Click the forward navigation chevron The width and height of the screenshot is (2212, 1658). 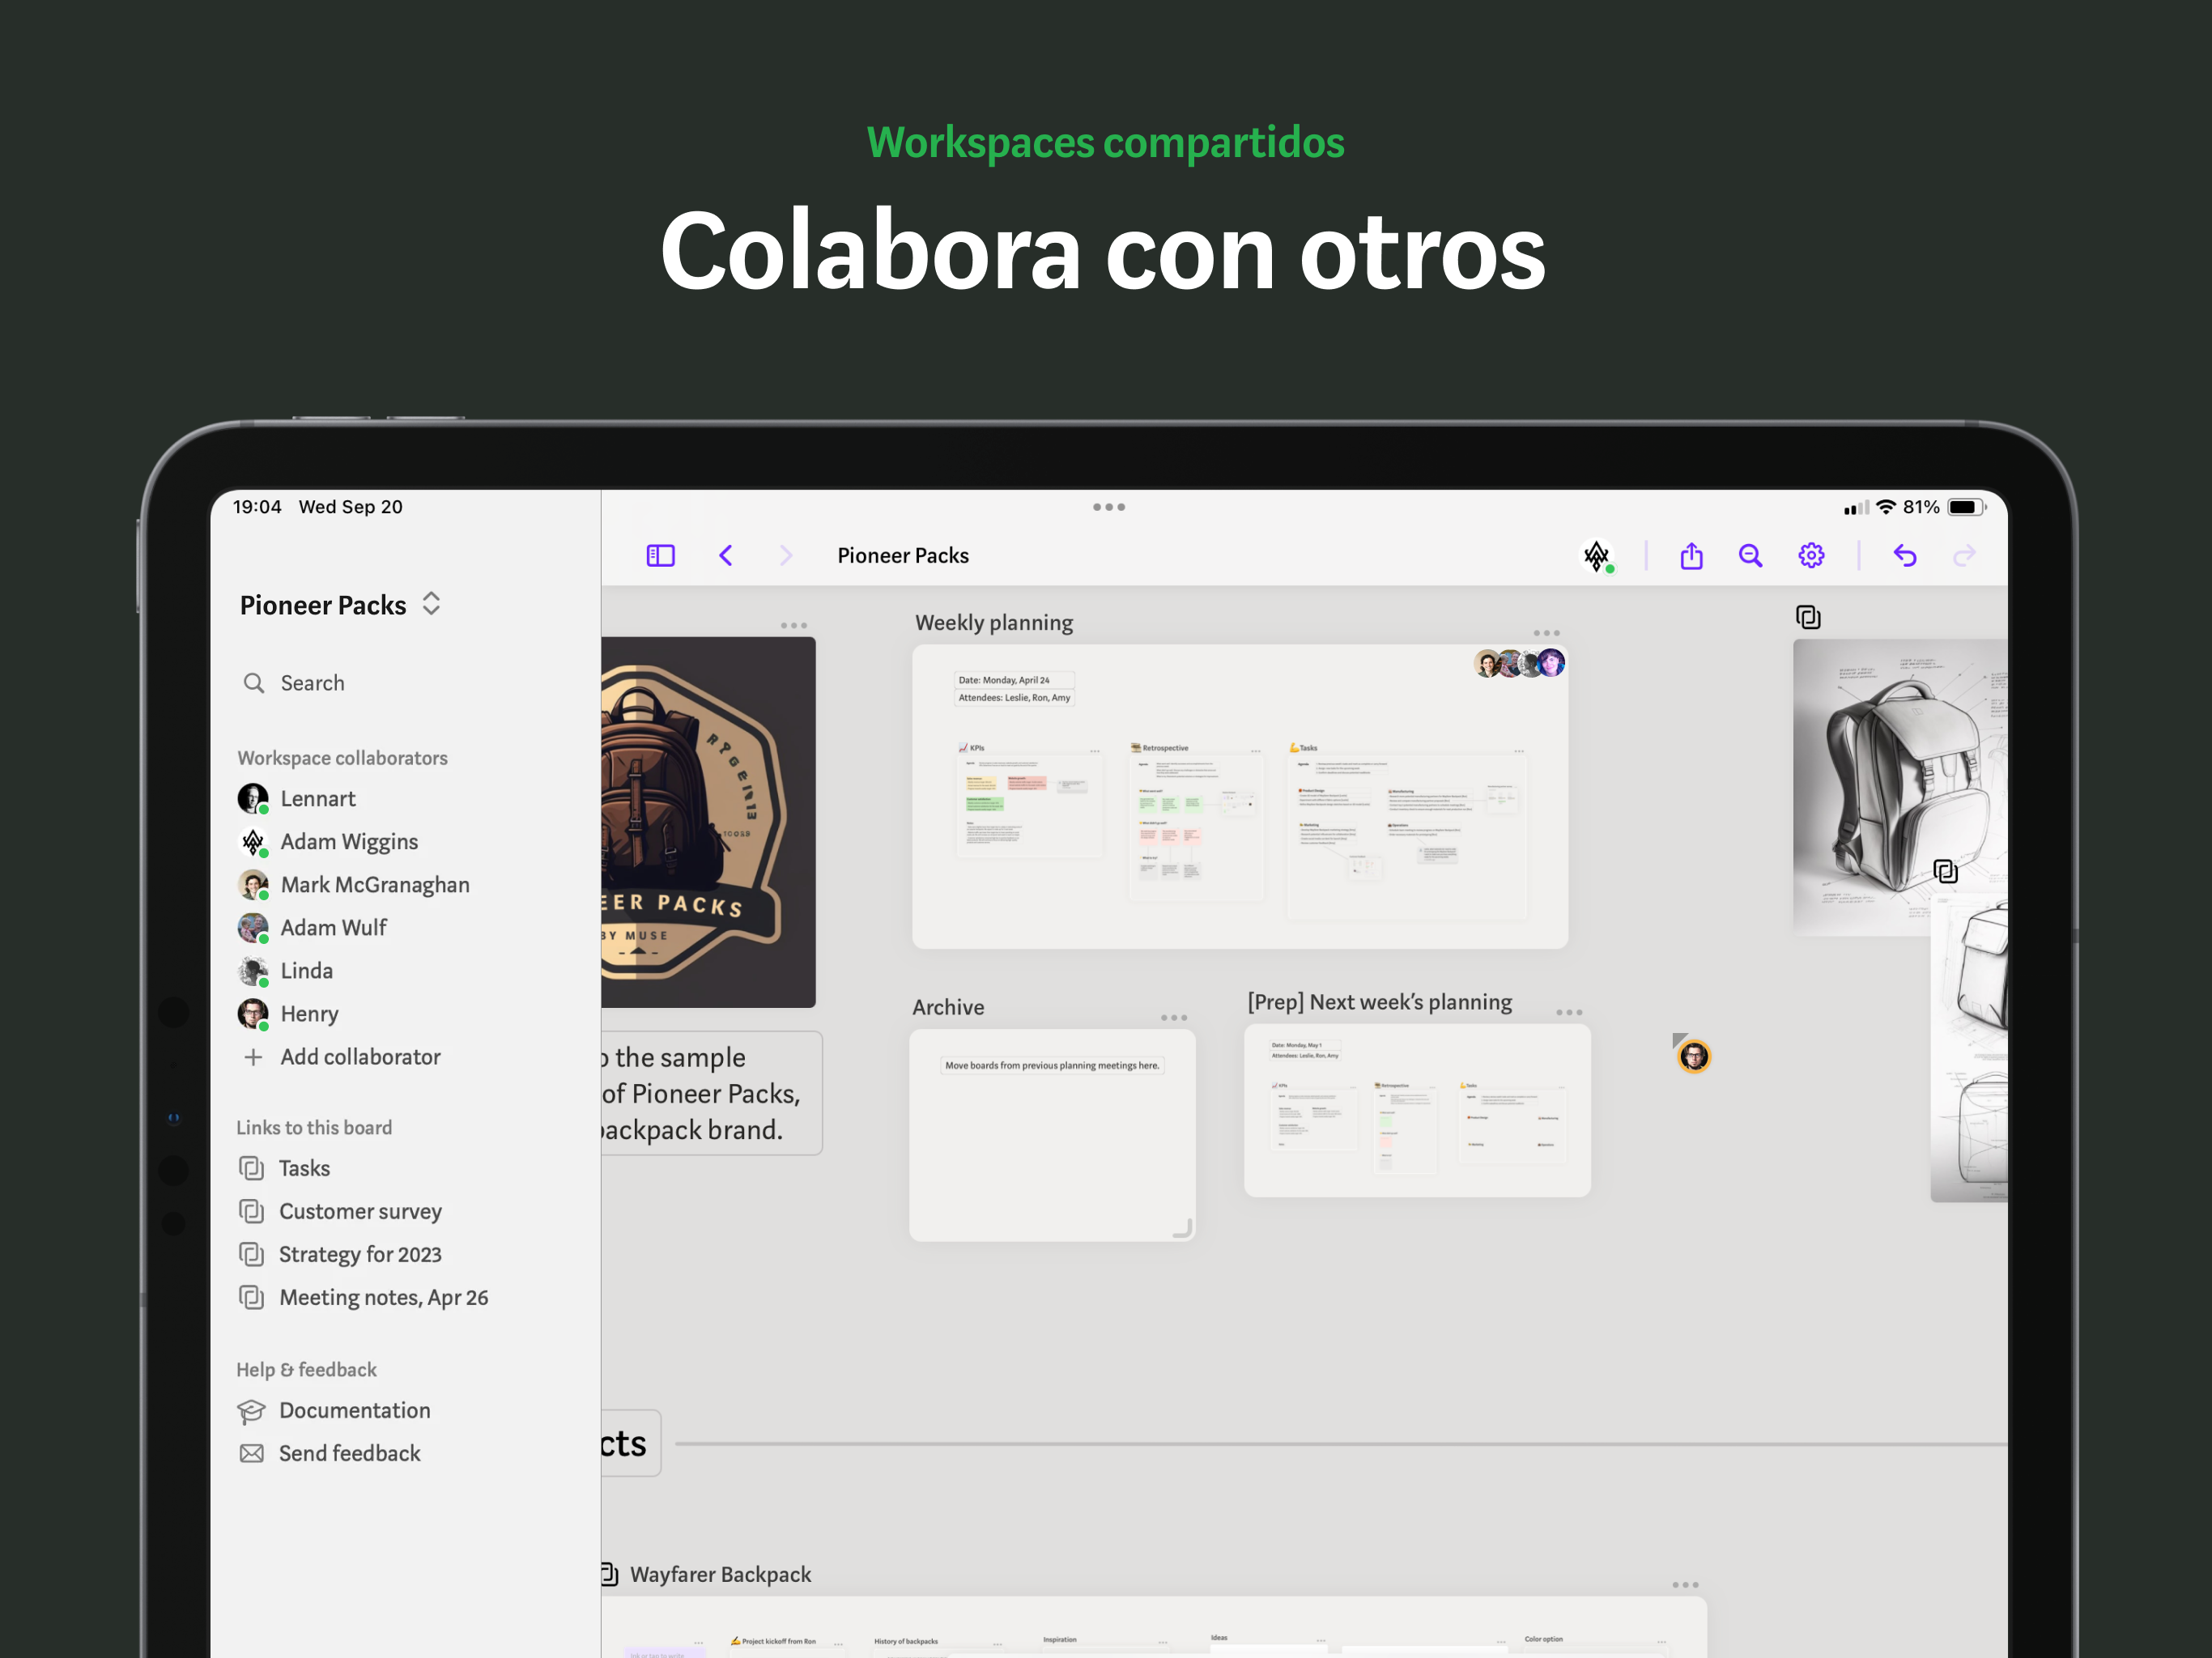point(786,555)
